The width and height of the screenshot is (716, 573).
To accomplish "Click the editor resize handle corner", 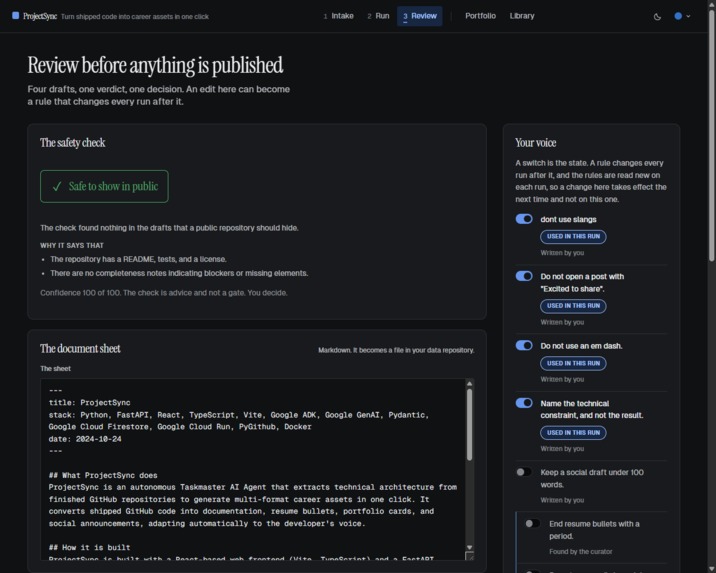I will [x=469, y=556].
